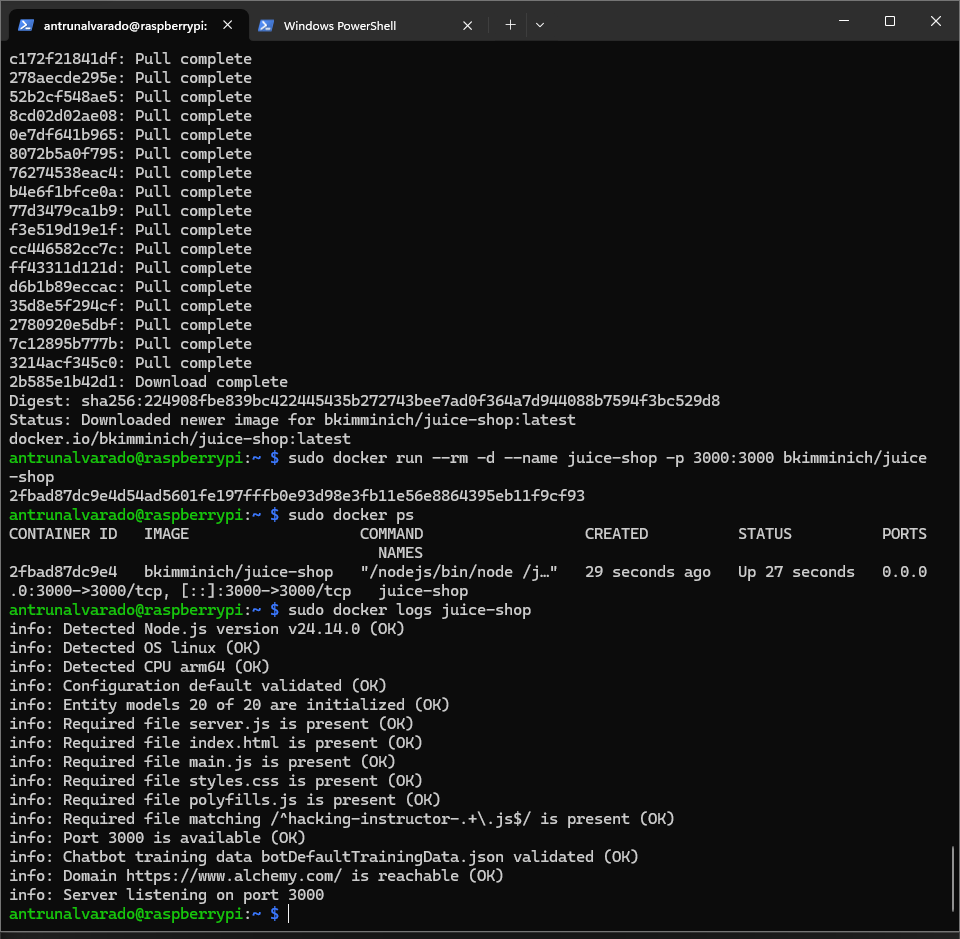Screen dimensions: 960x939
Task: Click 'Detected Node.js version v24.14.0' line
Action: (x=207, y=629)
